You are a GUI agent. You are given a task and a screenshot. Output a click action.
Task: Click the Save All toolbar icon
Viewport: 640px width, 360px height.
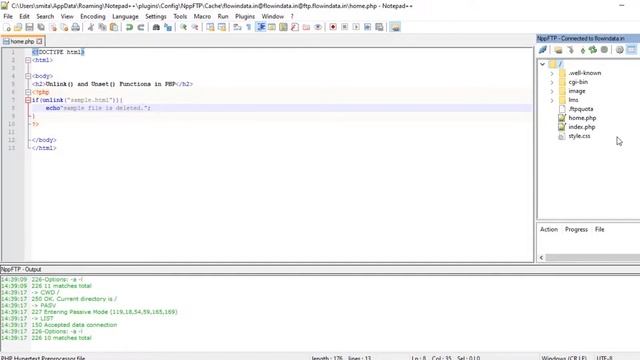[41, 27]
